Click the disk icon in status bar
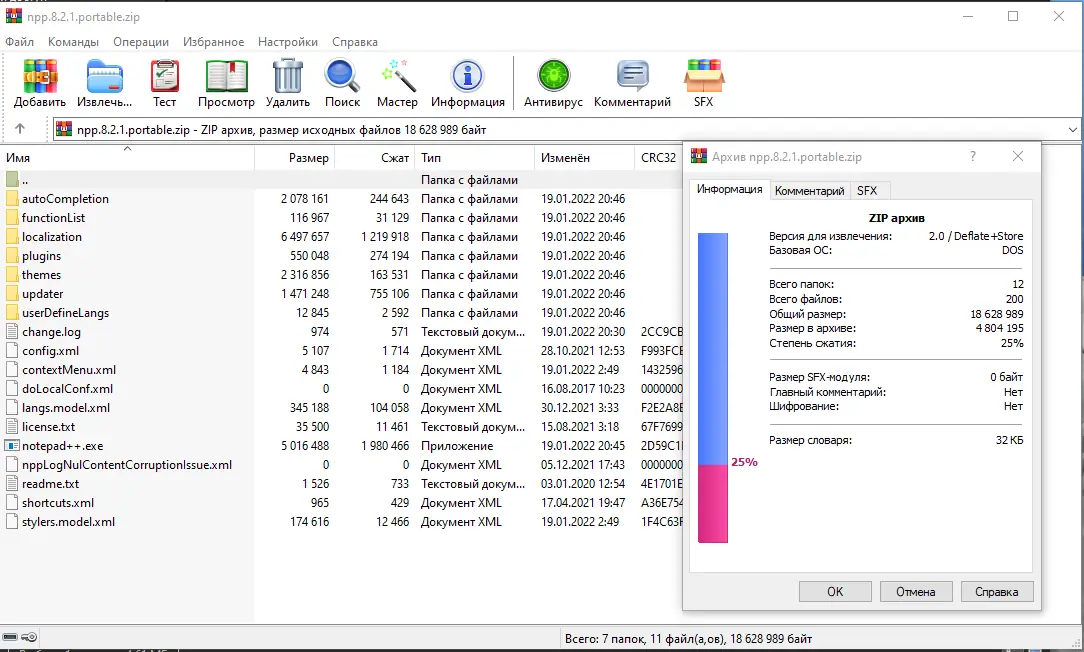Screen dimensions: 1084x652 (x=10, y=637)
